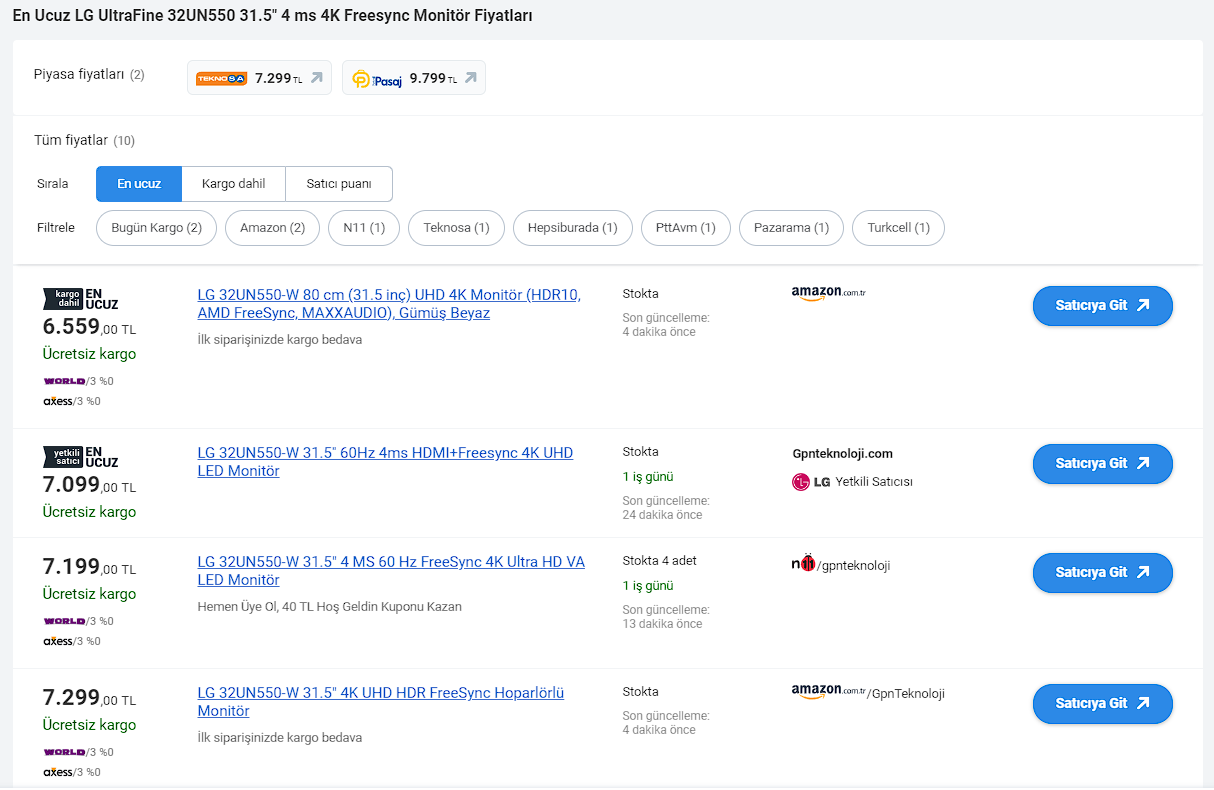Sort listings by Kargo dahil
Viewport: 1214px width, 790px height.
(x=233, y=184)
